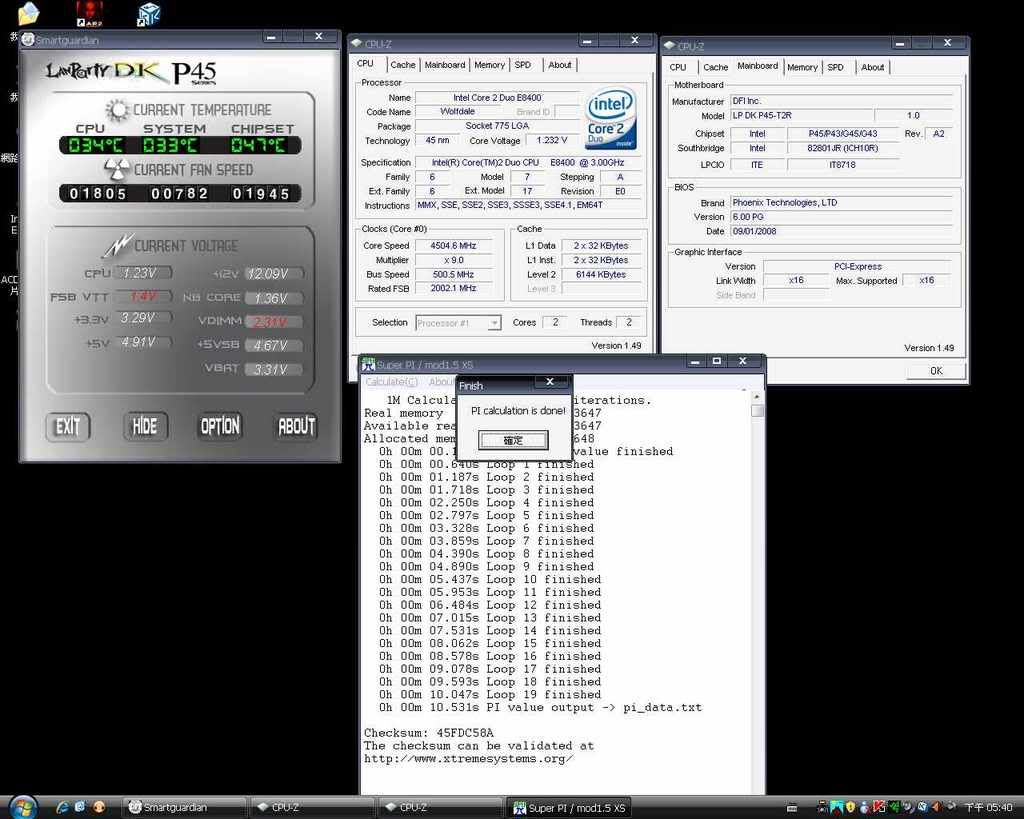This screenshot has width=1024, height=819.
Task: Click the BIOS date 09/01/2008
Action: click(x=841, y=231)
